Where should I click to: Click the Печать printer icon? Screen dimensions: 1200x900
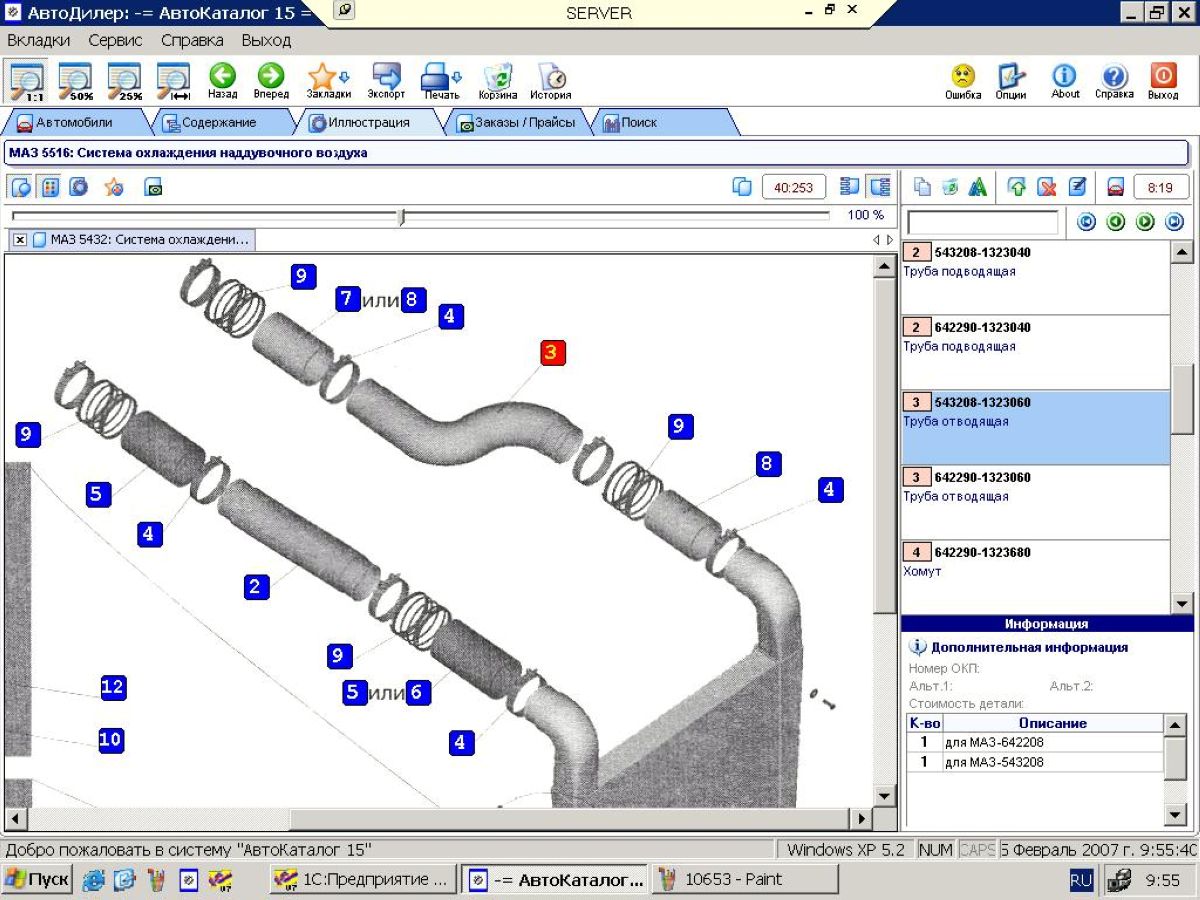[435, 78]
